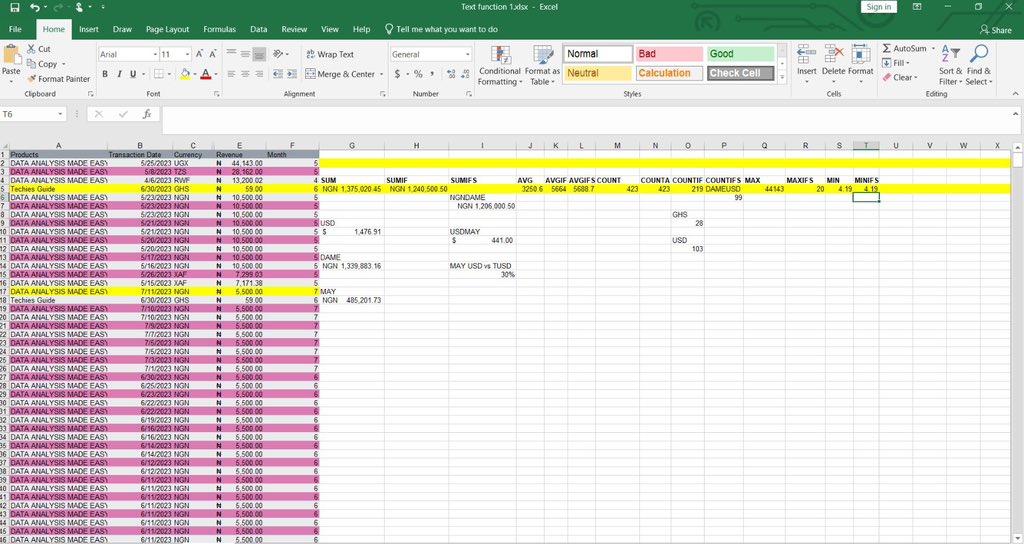
Task: Toggle Underline formatting
Action: pos(133,74)
